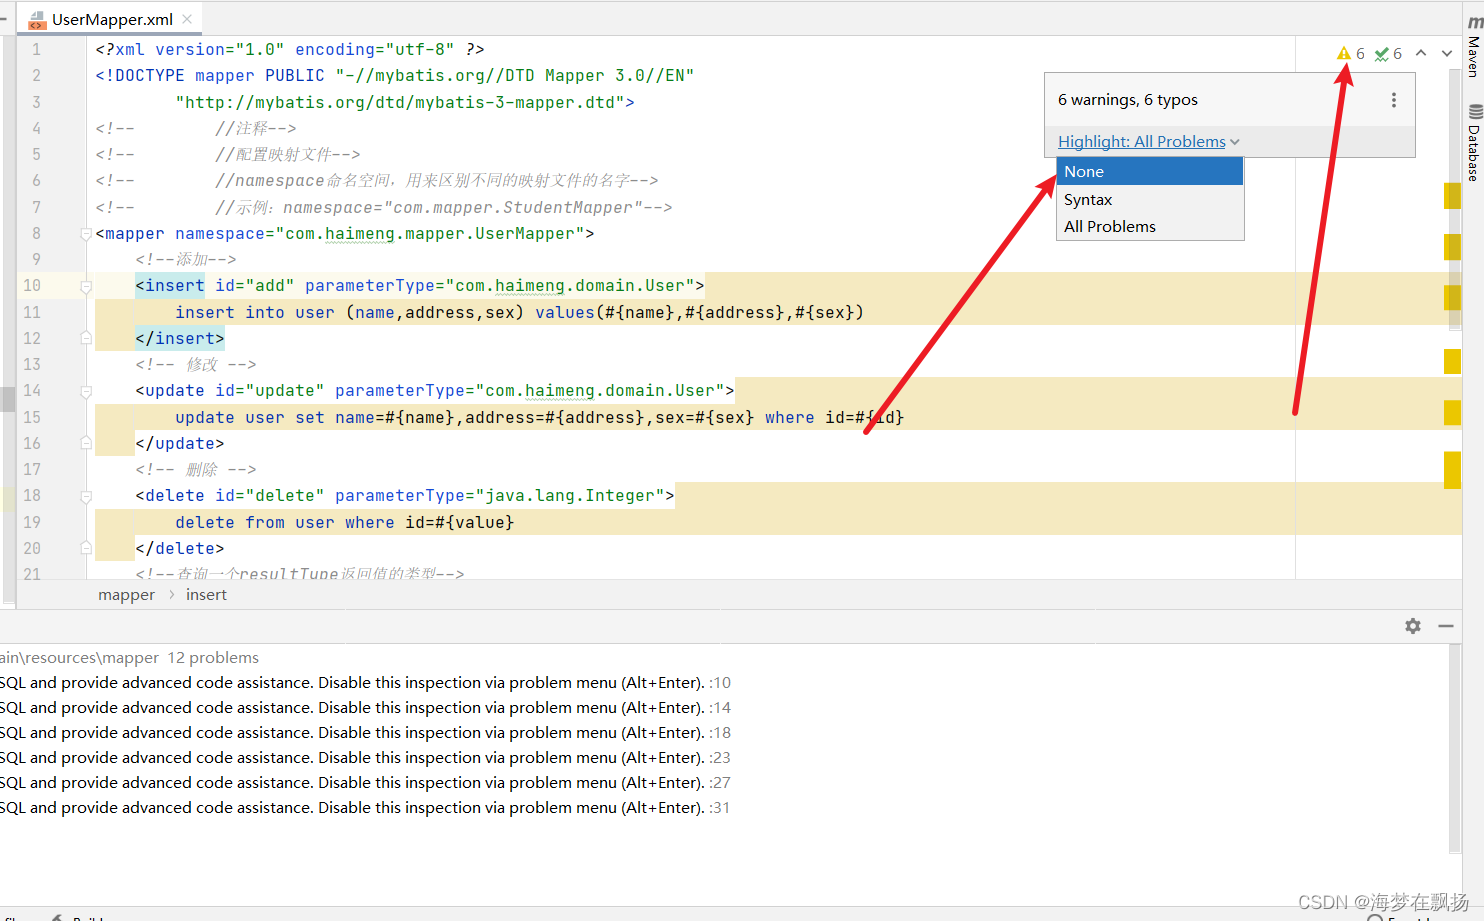Open the Maven tool window
This screenshot has width=1484, height=921.
pos(1474,47)
